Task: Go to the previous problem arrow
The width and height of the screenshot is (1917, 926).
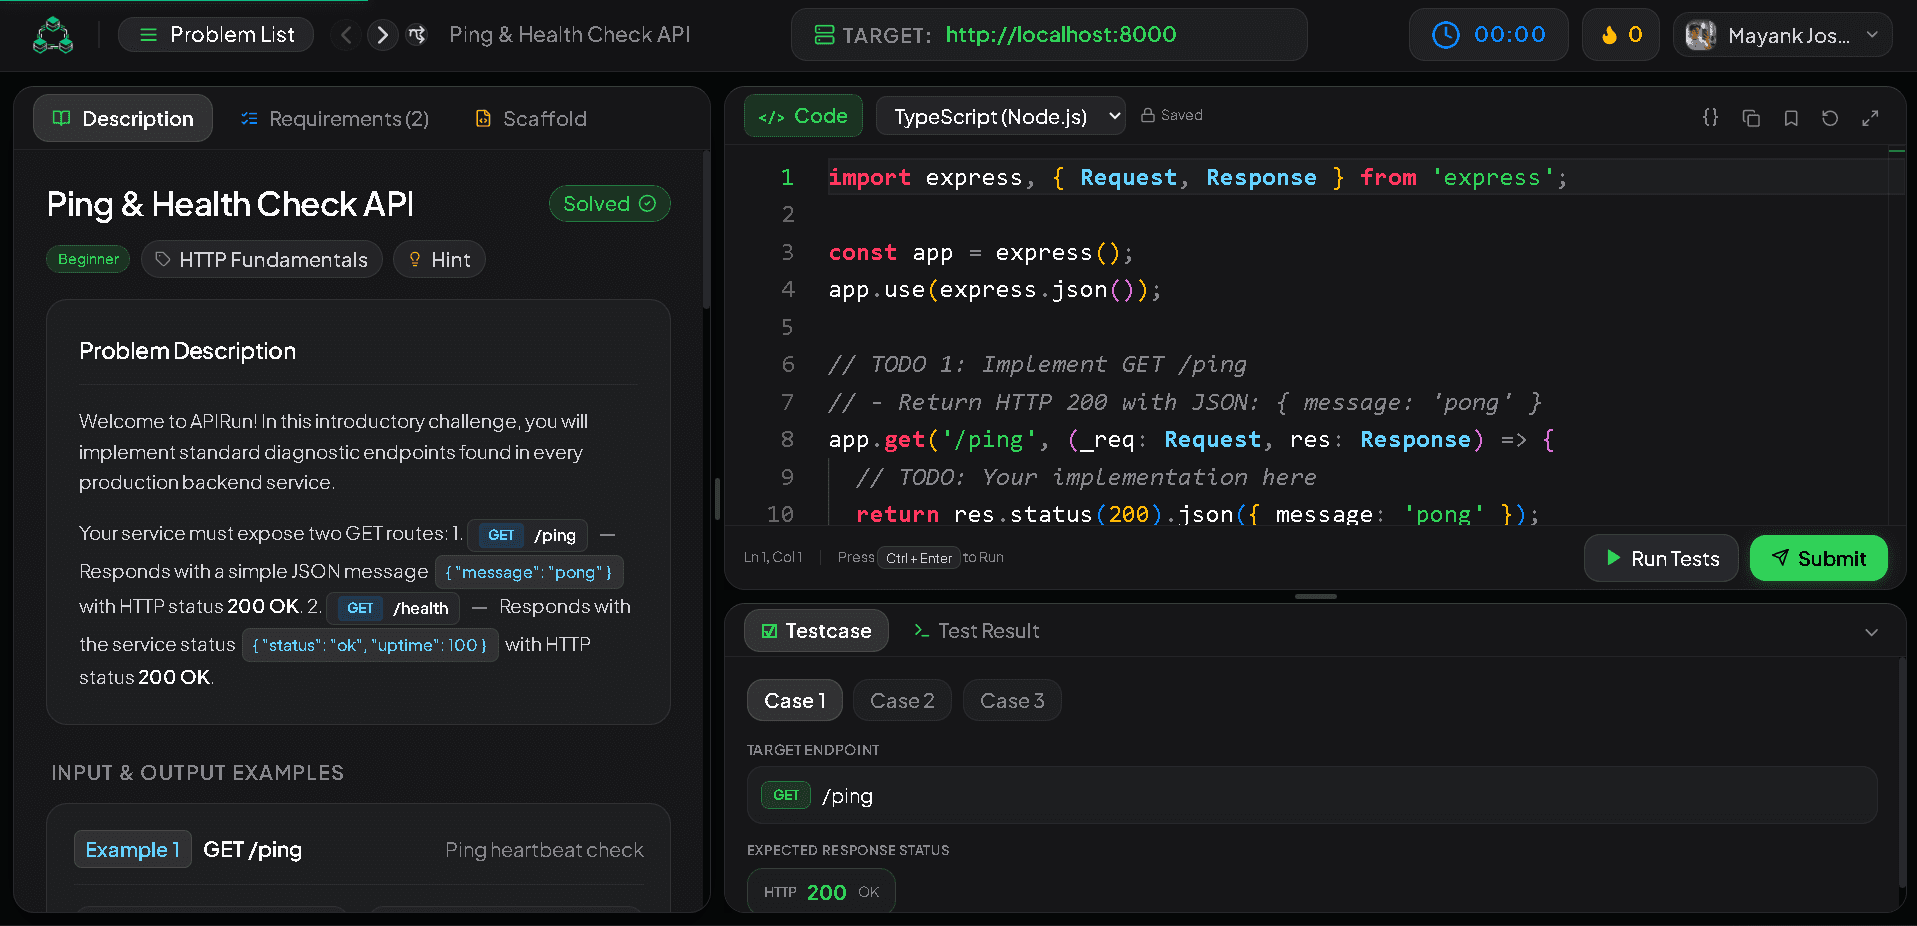Action: click(346, 35)
